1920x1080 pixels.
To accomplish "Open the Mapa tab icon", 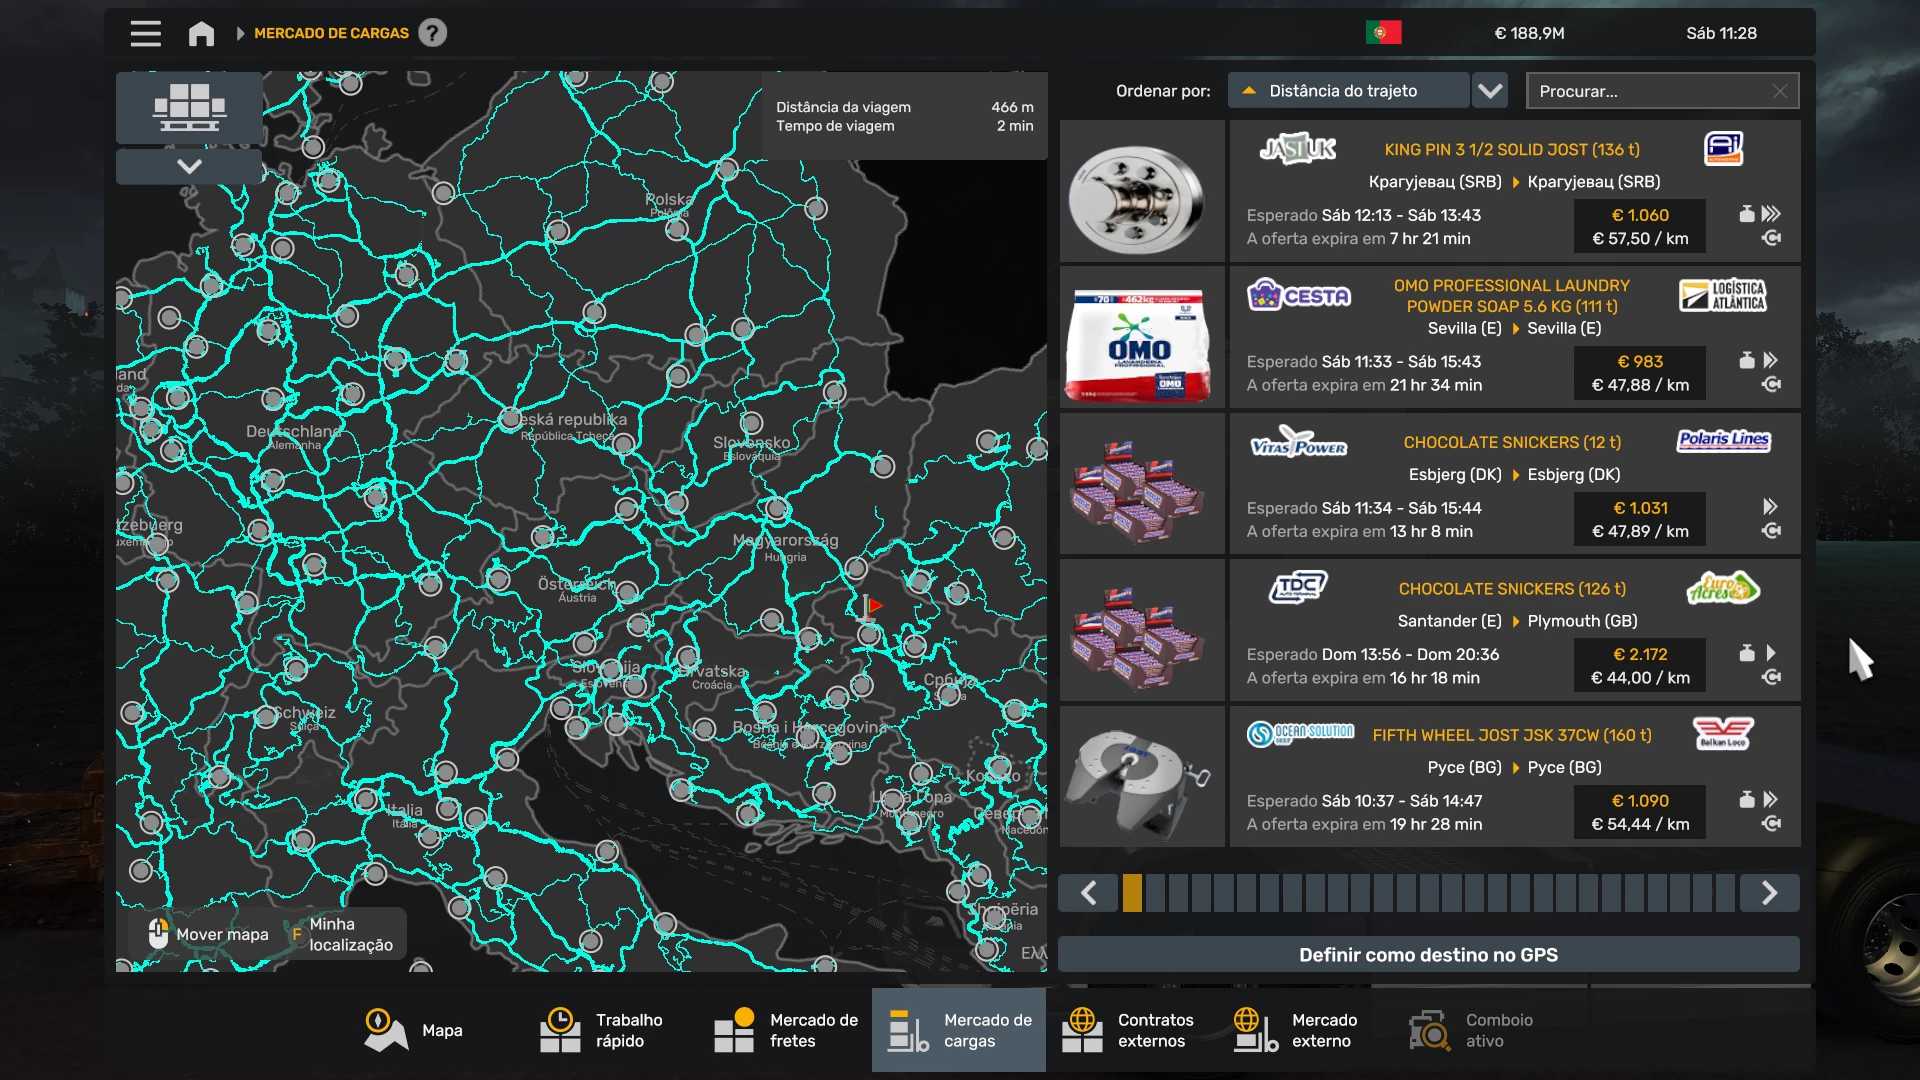I will point(385,1030).
